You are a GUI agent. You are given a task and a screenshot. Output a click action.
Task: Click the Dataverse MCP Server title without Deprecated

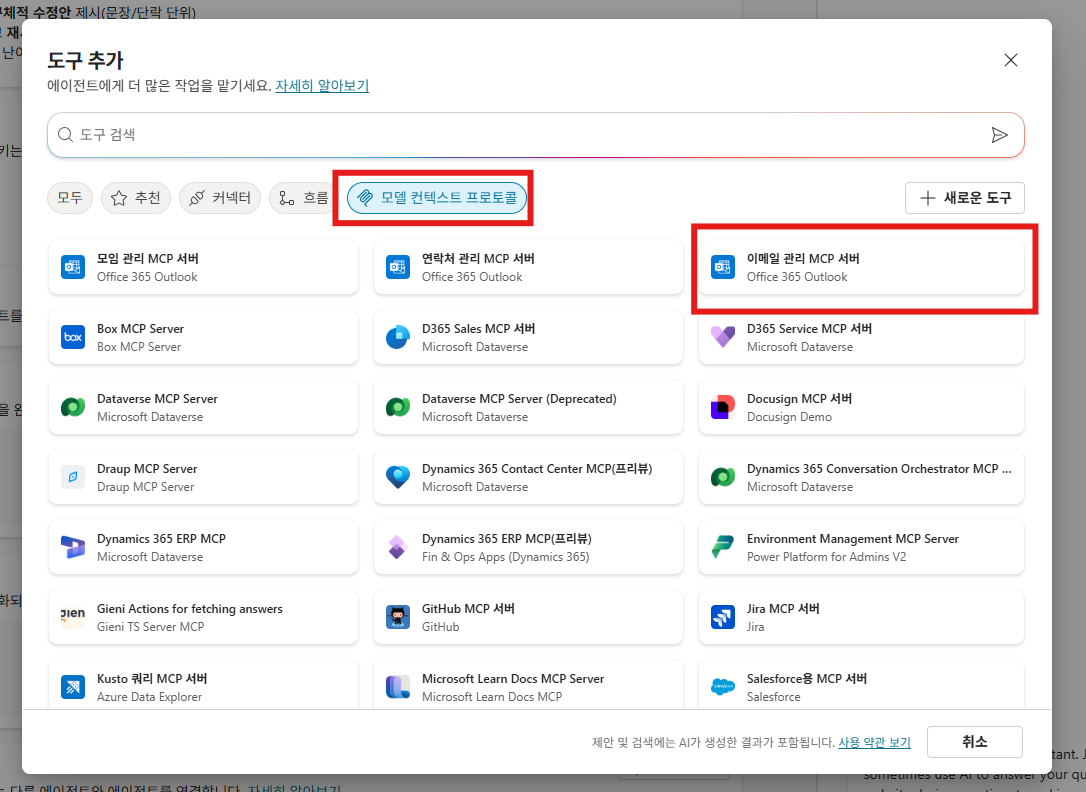157,399
